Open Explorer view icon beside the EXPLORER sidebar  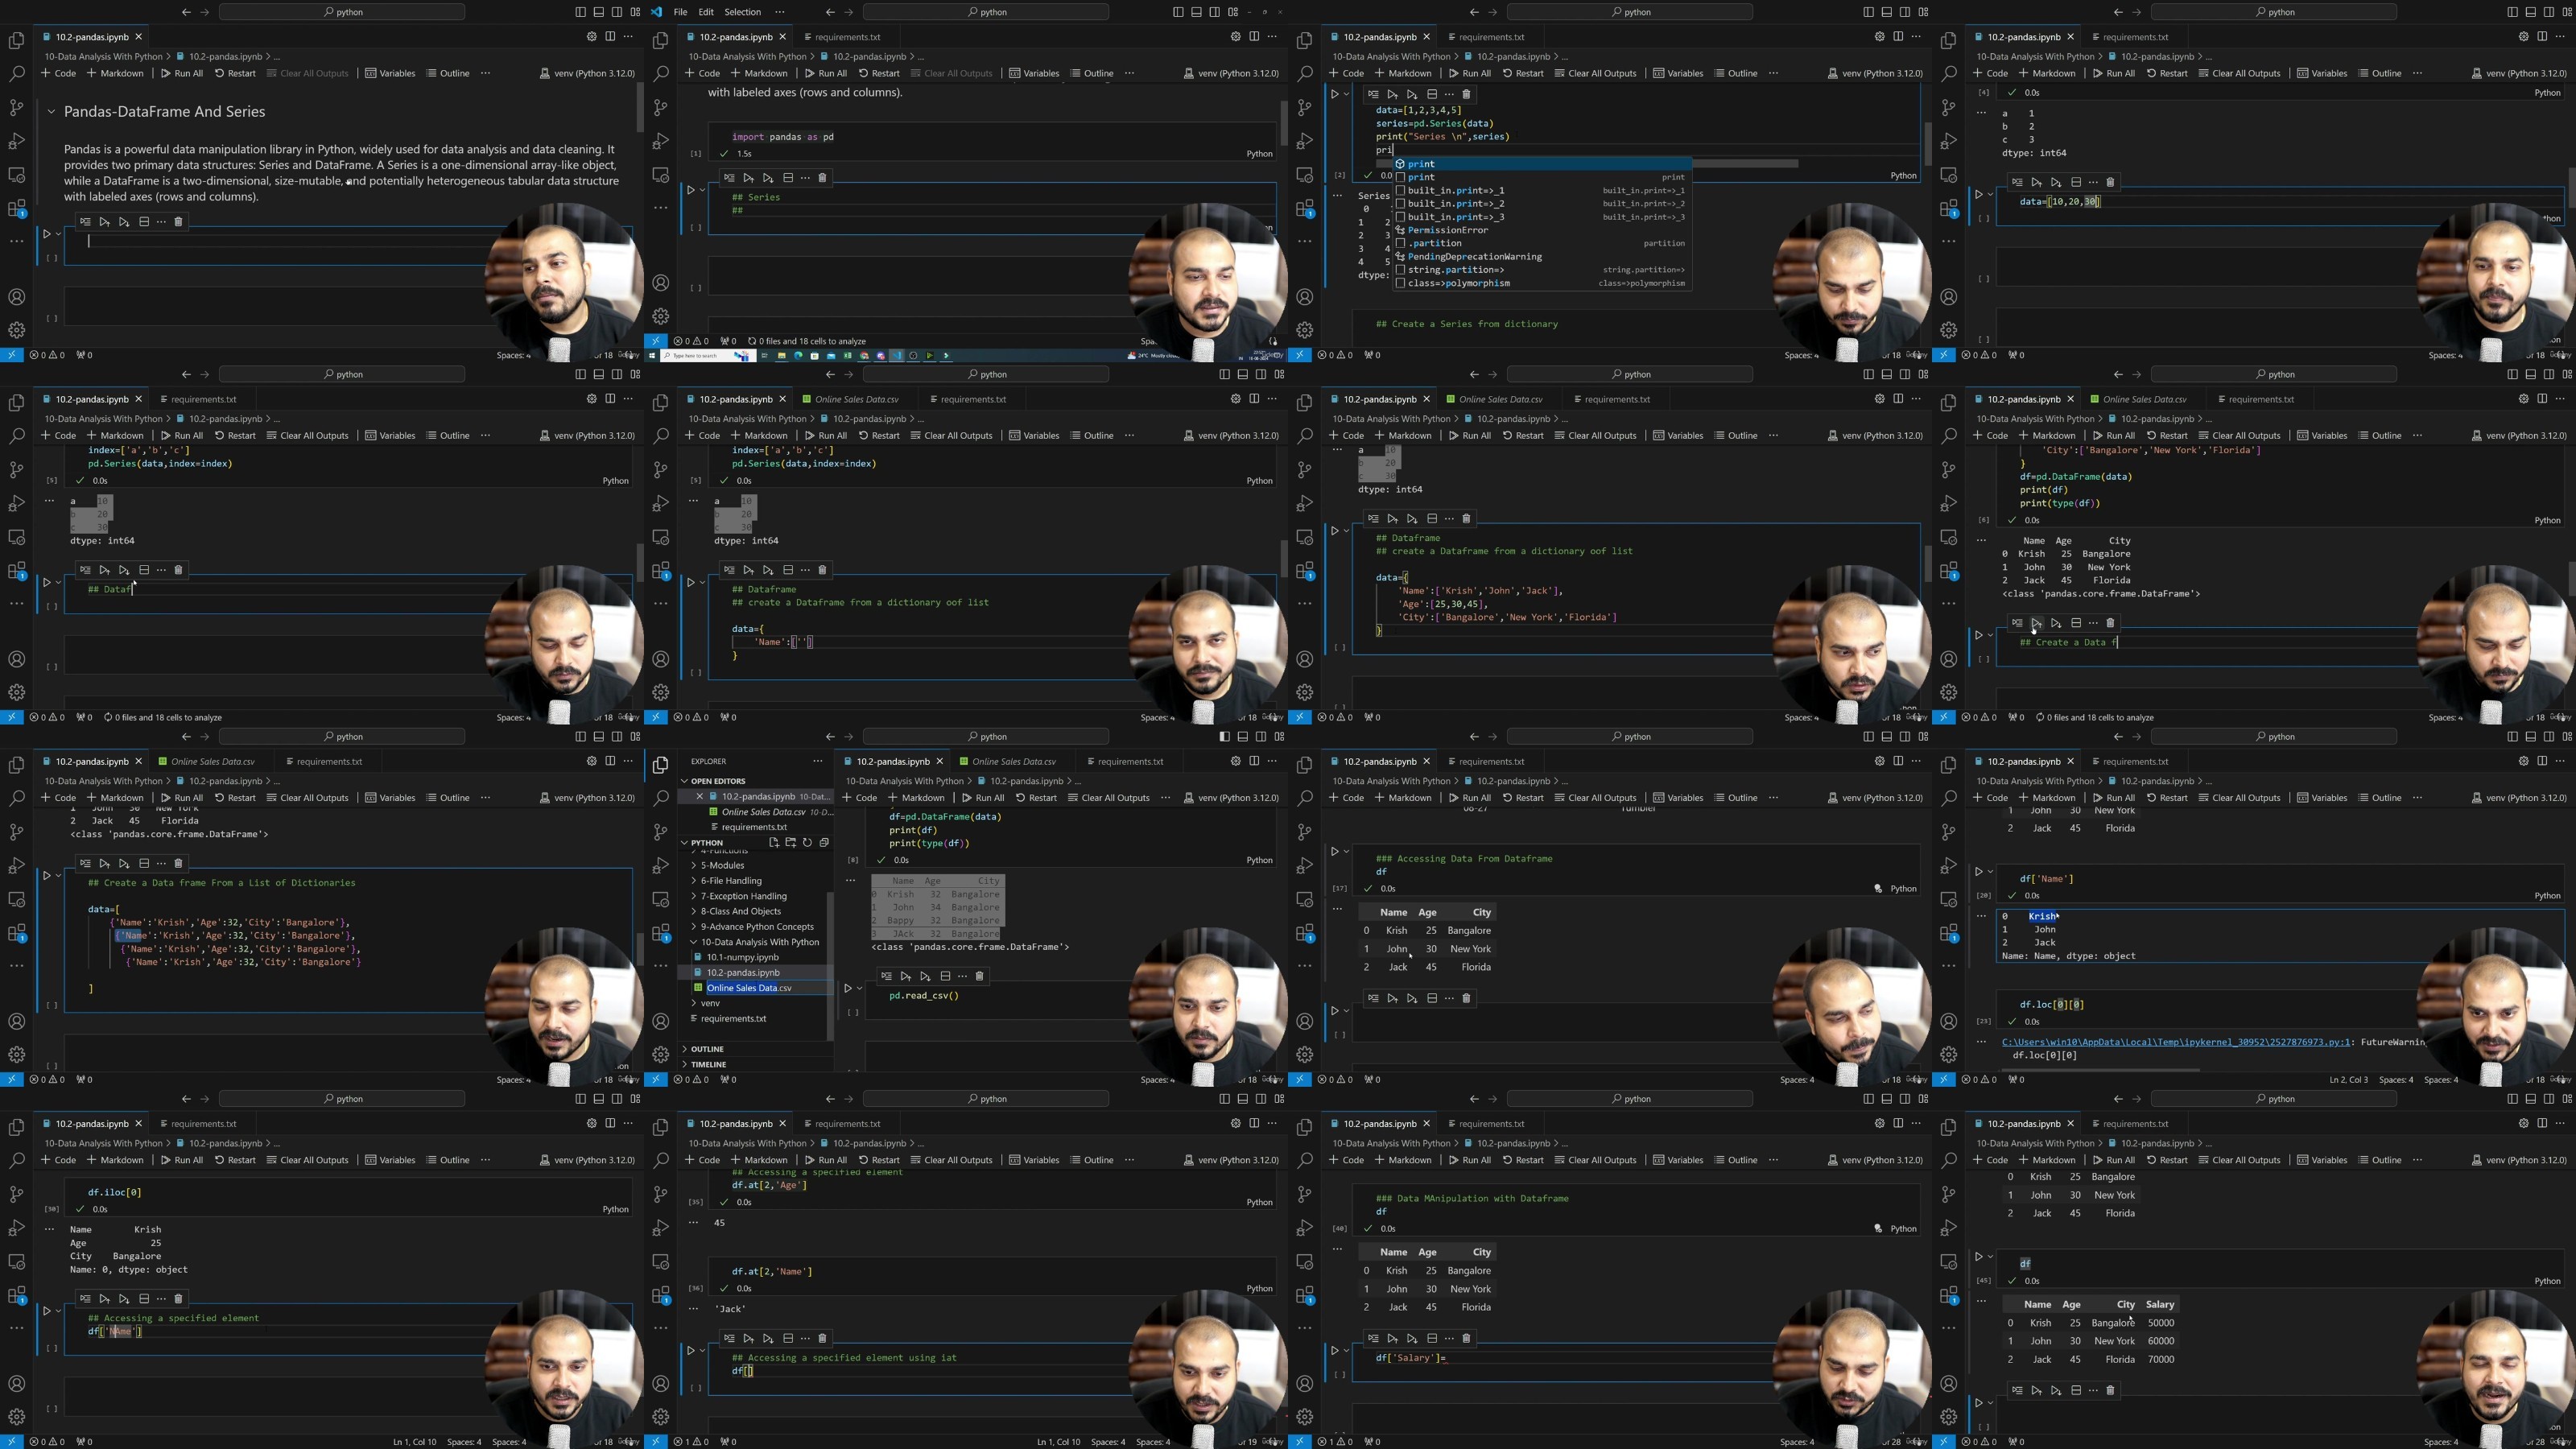(x=660, y=765)
